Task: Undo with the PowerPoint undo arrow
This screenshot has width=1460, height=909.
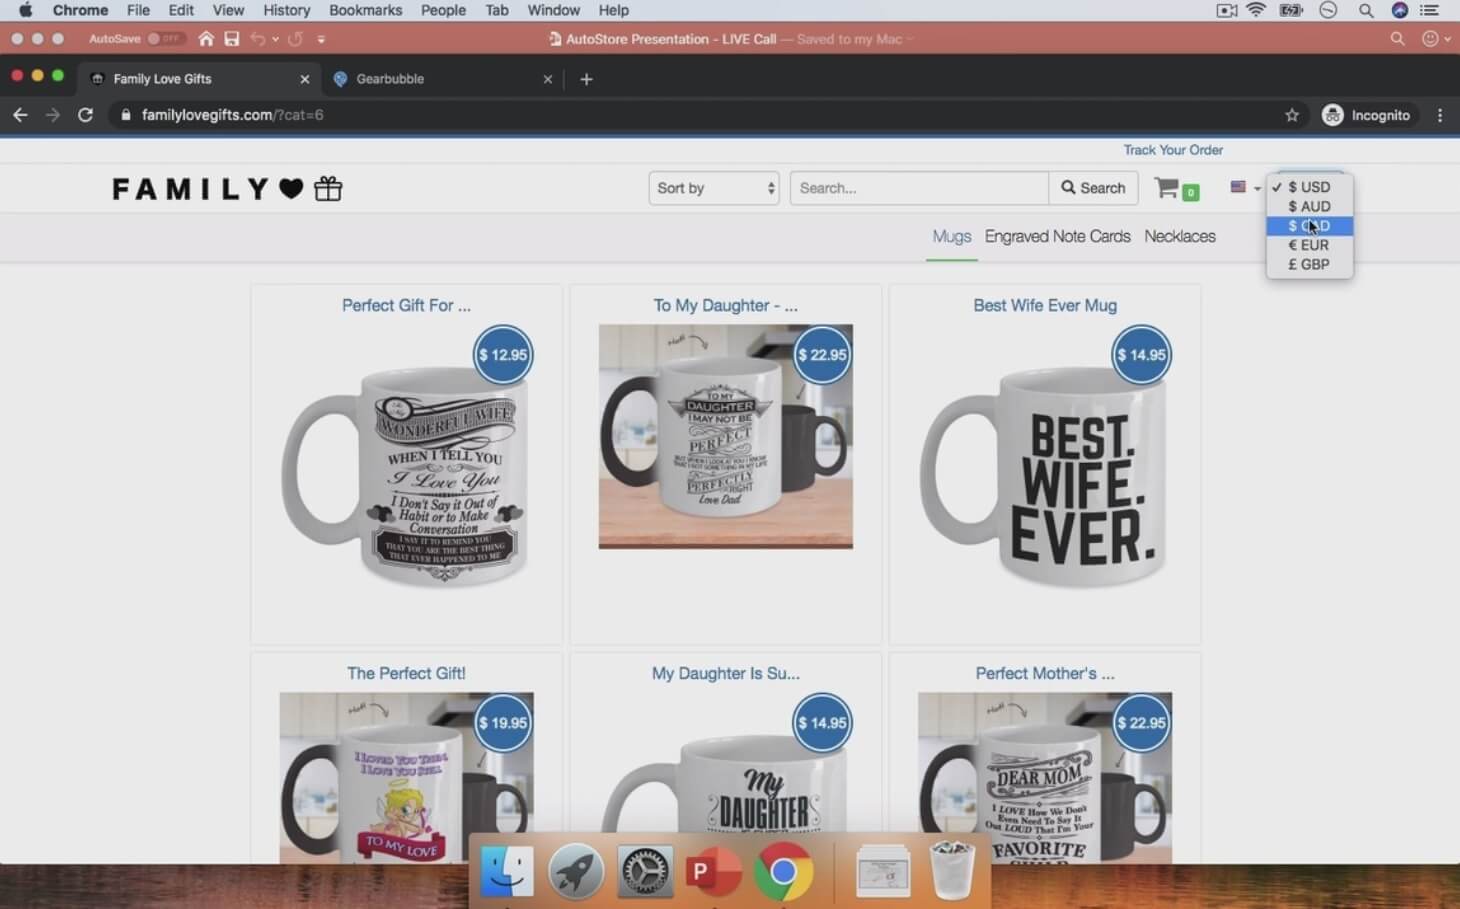Action: point(258,39)
